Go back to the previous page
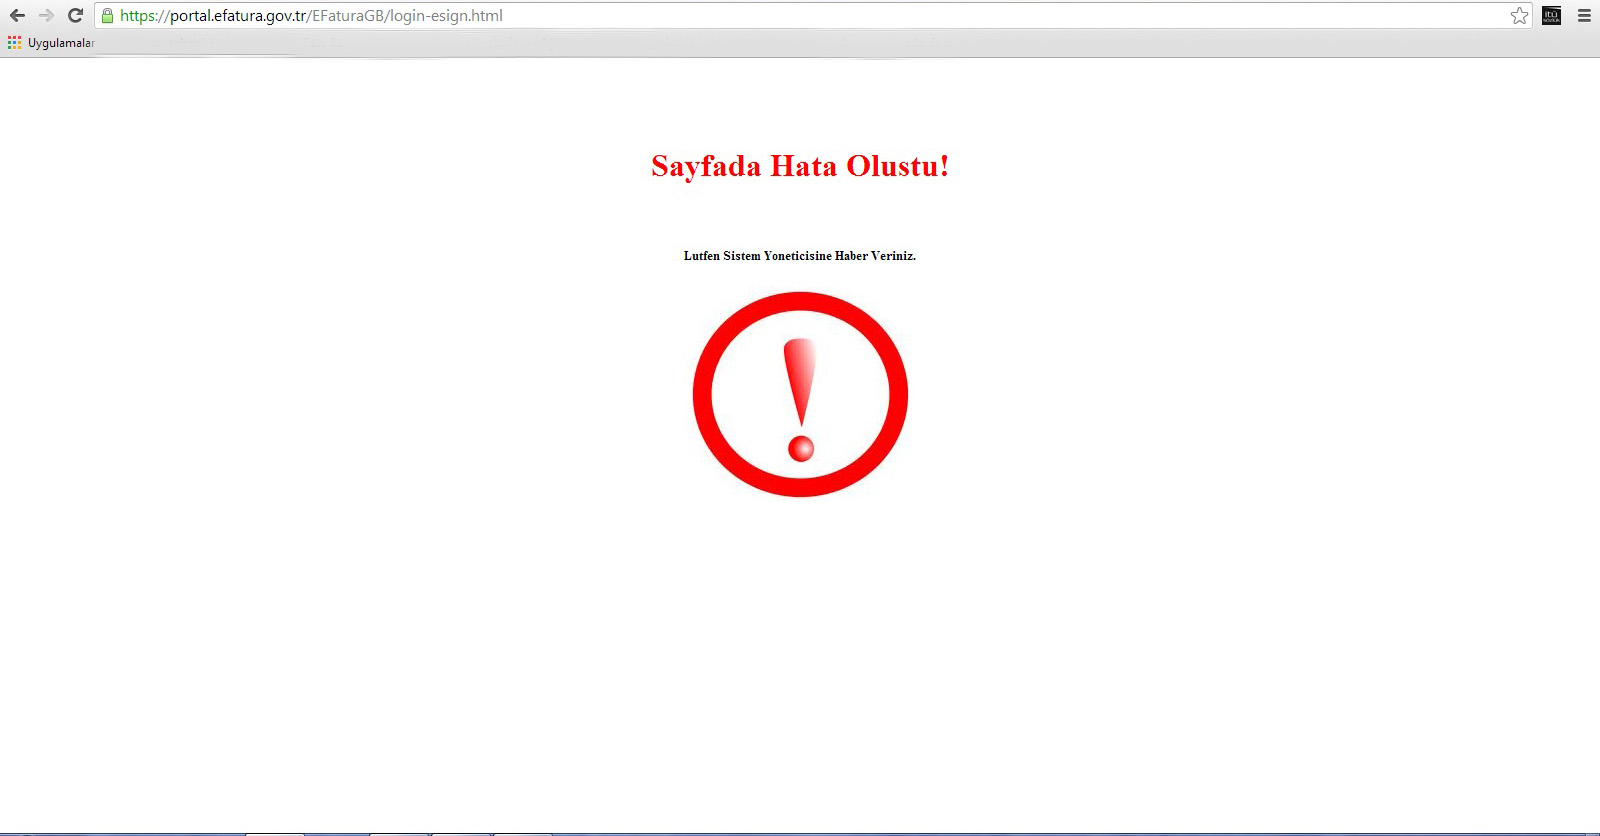 (17, 15)
